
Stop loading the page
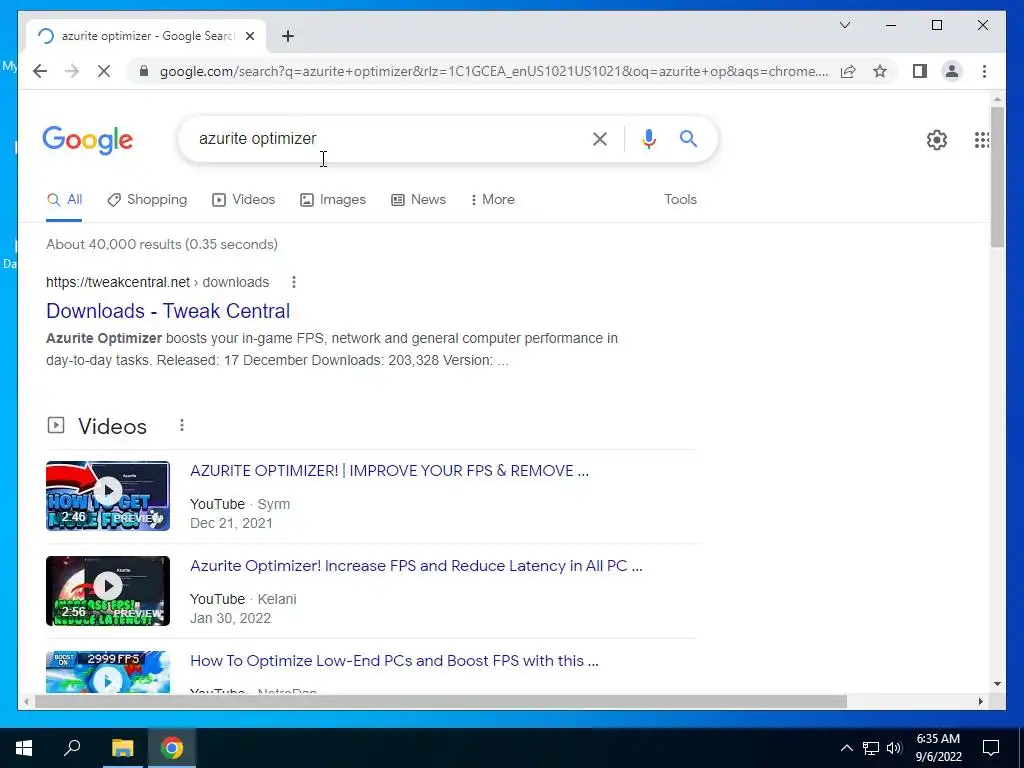104,71
